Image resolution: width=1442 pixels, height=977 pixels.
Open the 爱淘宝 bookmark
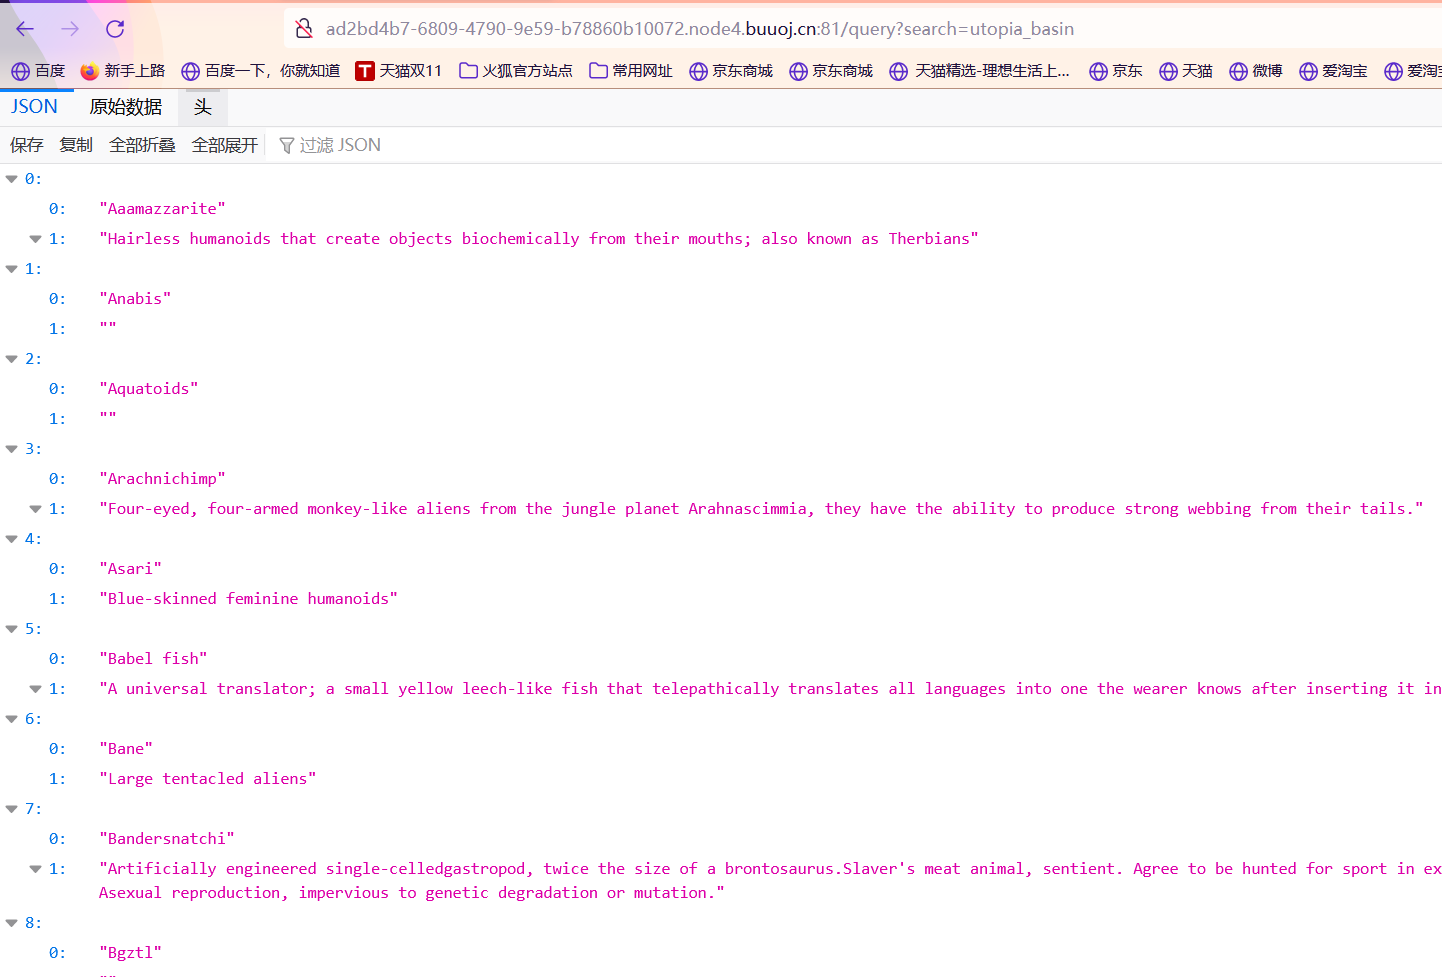point(1334,71)
